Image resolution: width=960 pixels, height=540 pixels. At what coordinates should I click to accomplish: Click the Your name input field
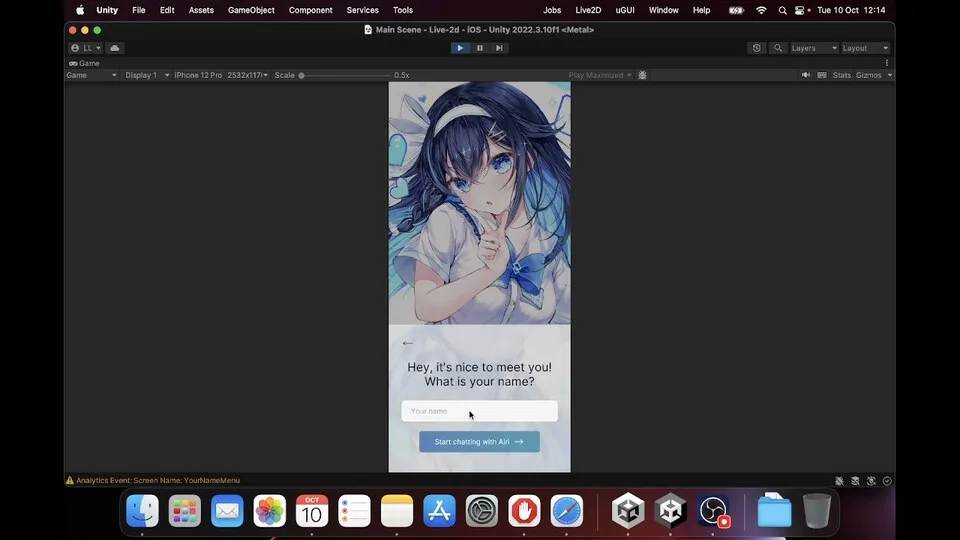coord(479,411)
